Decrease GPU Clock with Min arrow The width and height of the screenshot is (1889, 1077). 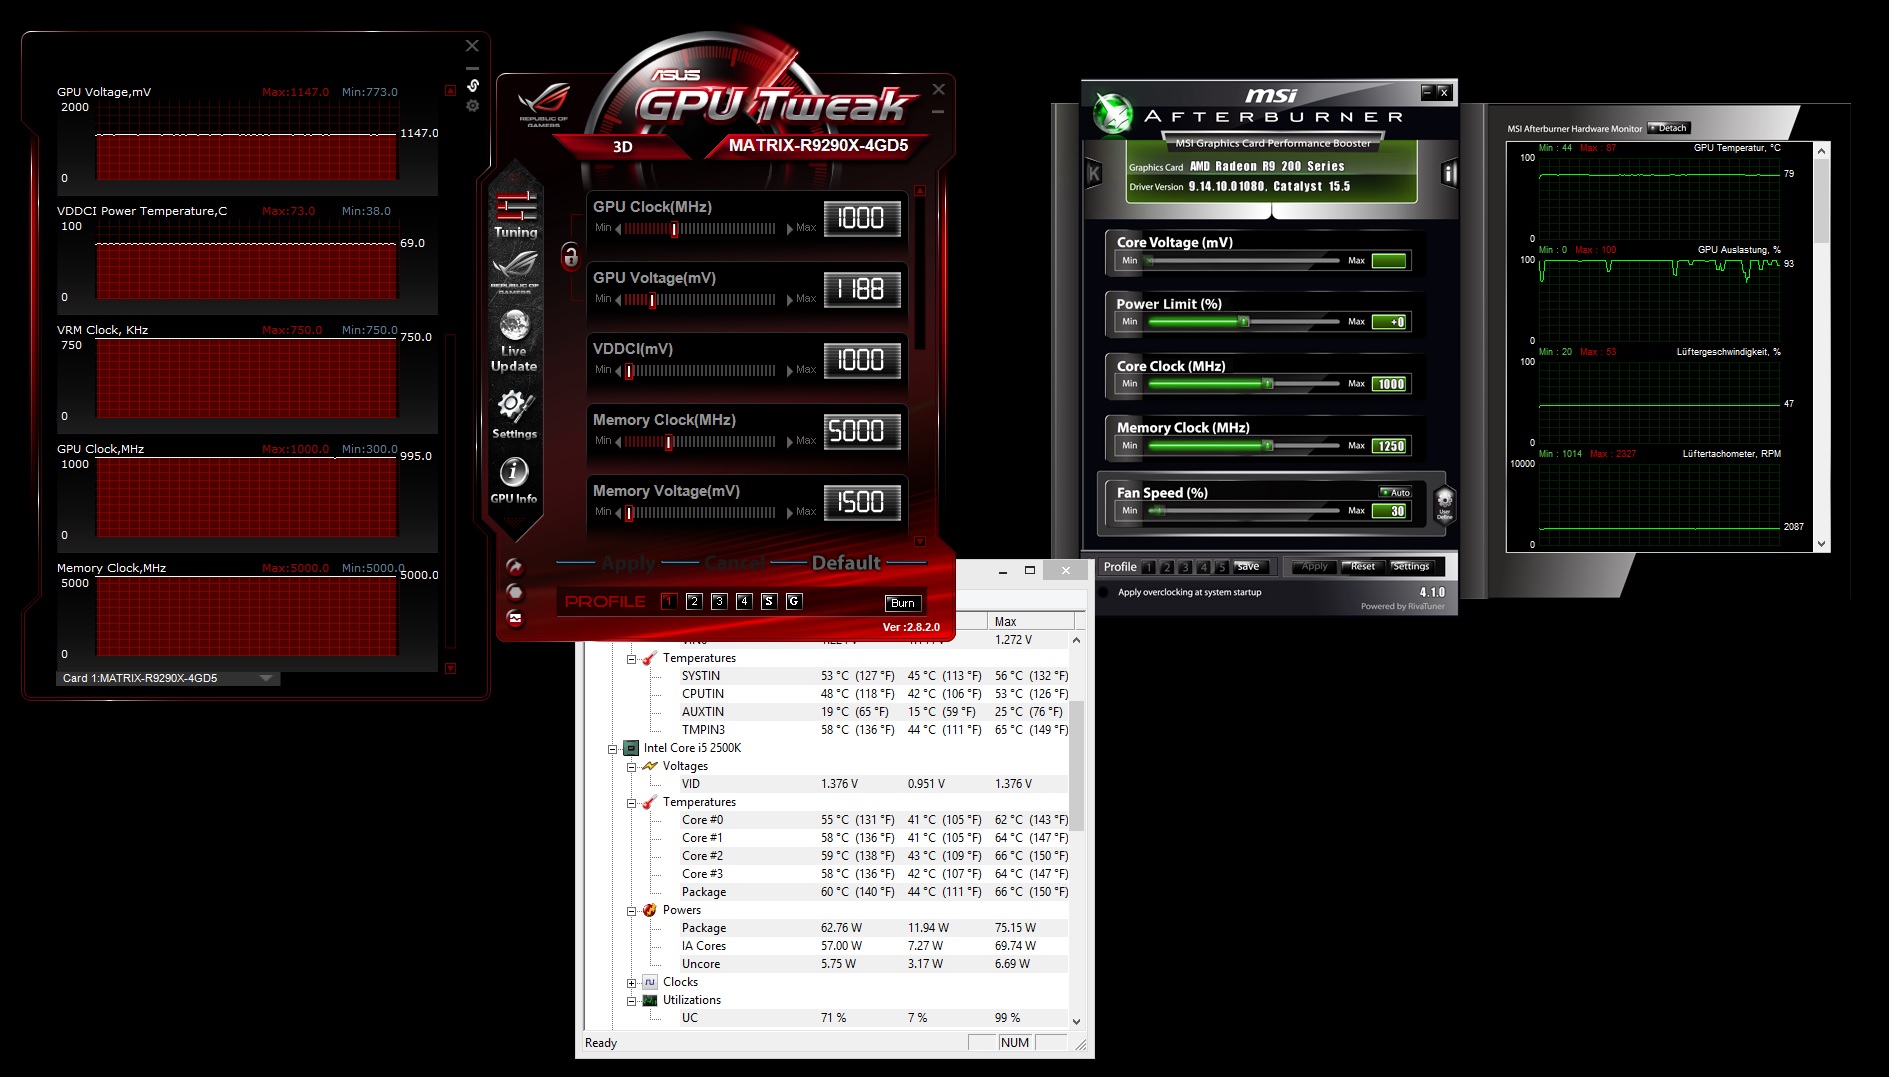click(618, 229)
